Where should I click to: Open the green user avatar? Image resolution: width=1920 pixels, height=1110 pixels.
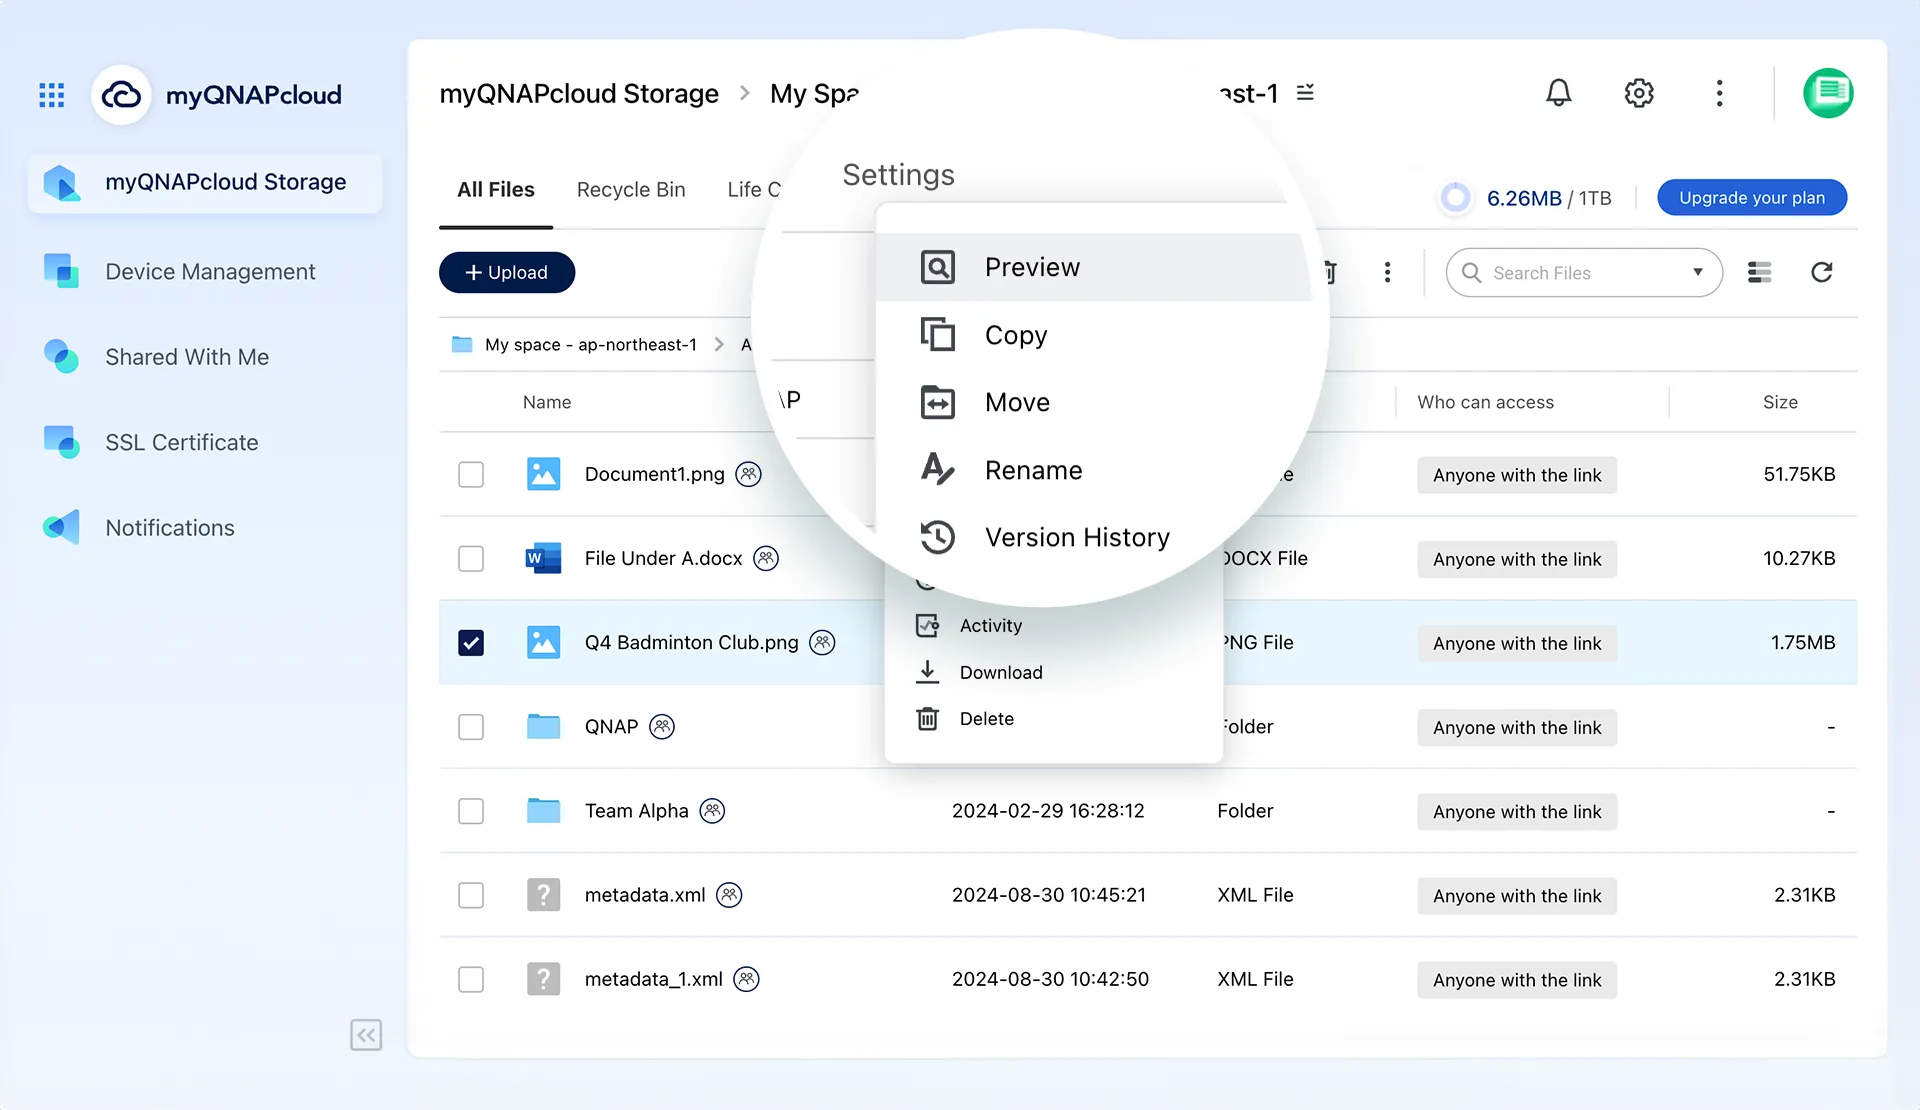point(1828,93)
